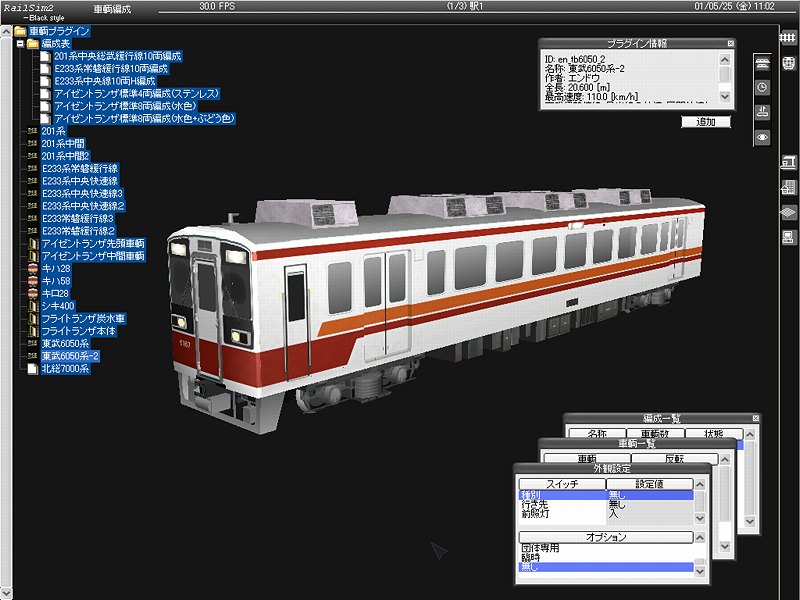Click the computer settings icon

[x=788, y=237]
